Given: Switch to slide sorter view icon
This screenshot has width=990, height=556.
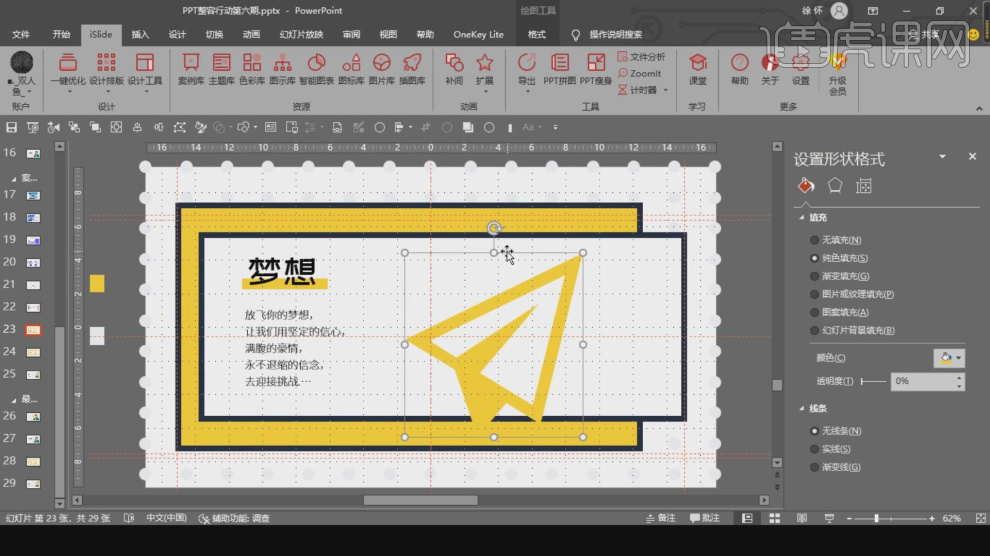Looking at the screenshot, I should pyautogui.click(x=775, y=518).
